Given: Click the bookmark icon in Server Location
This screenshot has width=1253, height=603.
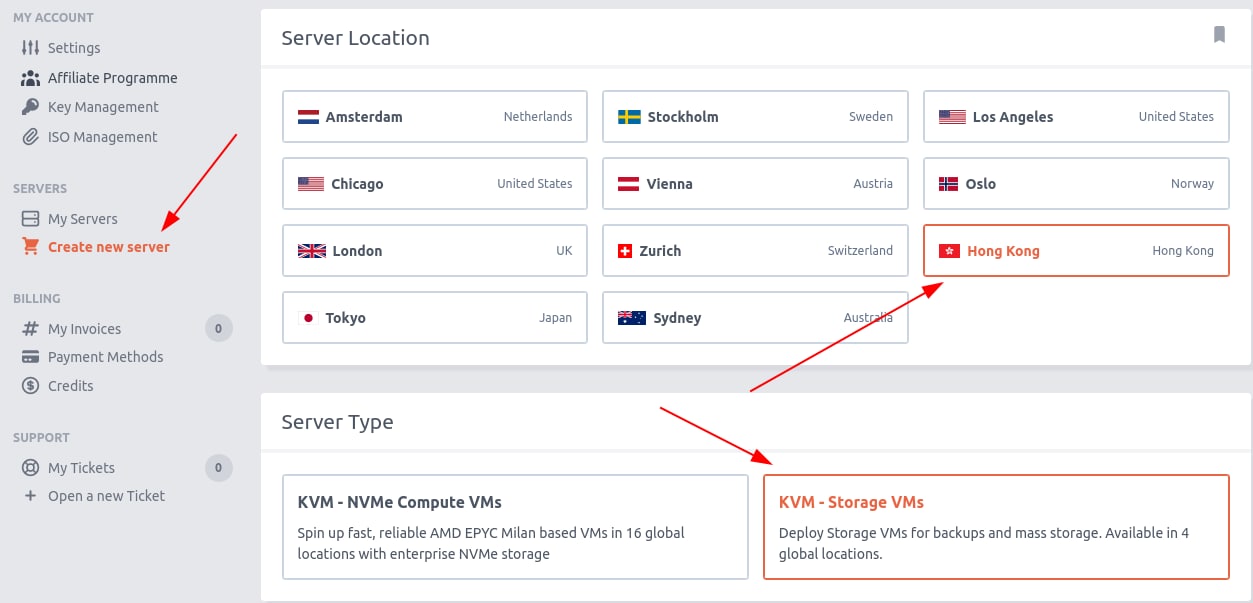Looking at the screenshot, I should 1219,35.
